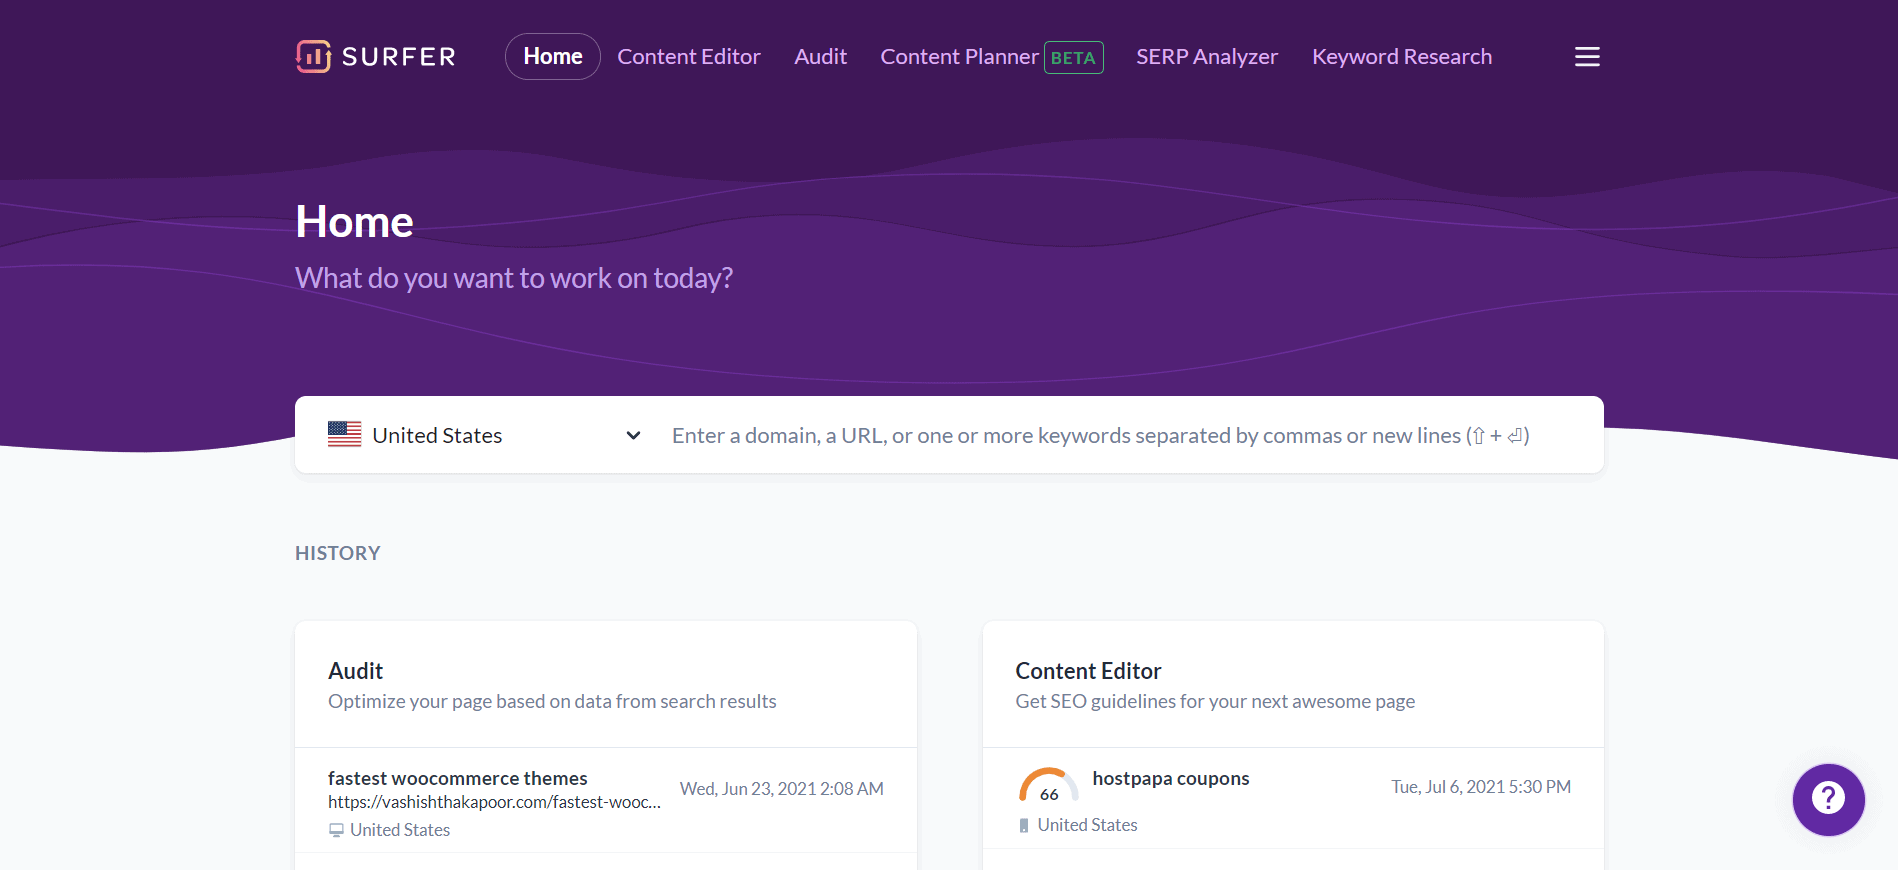This screenshot has height=870, width=1898.
Task: Go to the Home tab
Action: click(553, 57)
